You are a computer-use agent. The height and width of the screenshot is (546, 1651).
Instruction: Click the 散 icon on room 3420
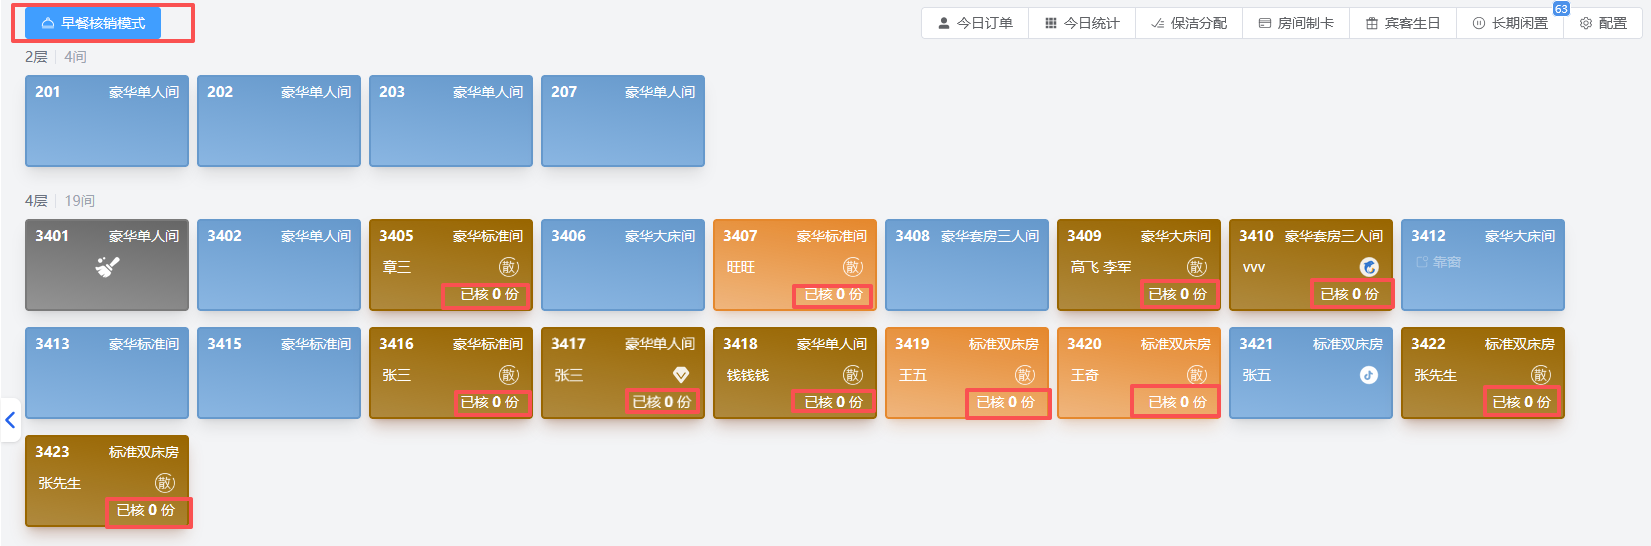tap(1197, 375)
